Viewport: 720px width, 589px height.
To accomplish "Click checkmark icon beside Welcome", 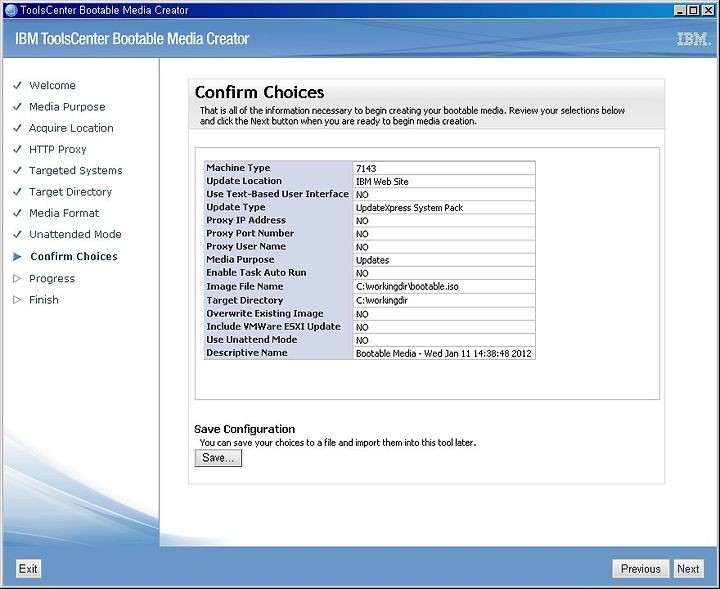I will click(x=17, y=85).
